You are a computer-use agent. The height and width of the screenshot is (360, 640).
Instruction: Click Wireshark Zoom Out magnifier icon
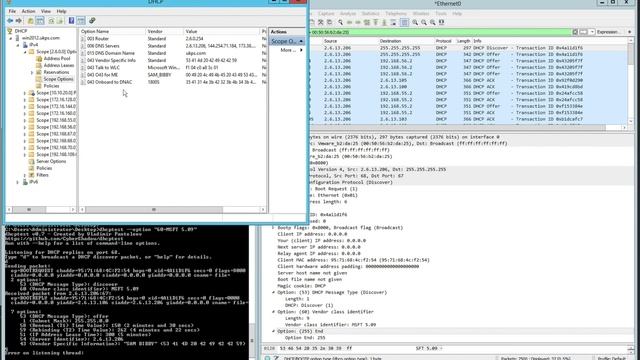(x=424, y=22)
